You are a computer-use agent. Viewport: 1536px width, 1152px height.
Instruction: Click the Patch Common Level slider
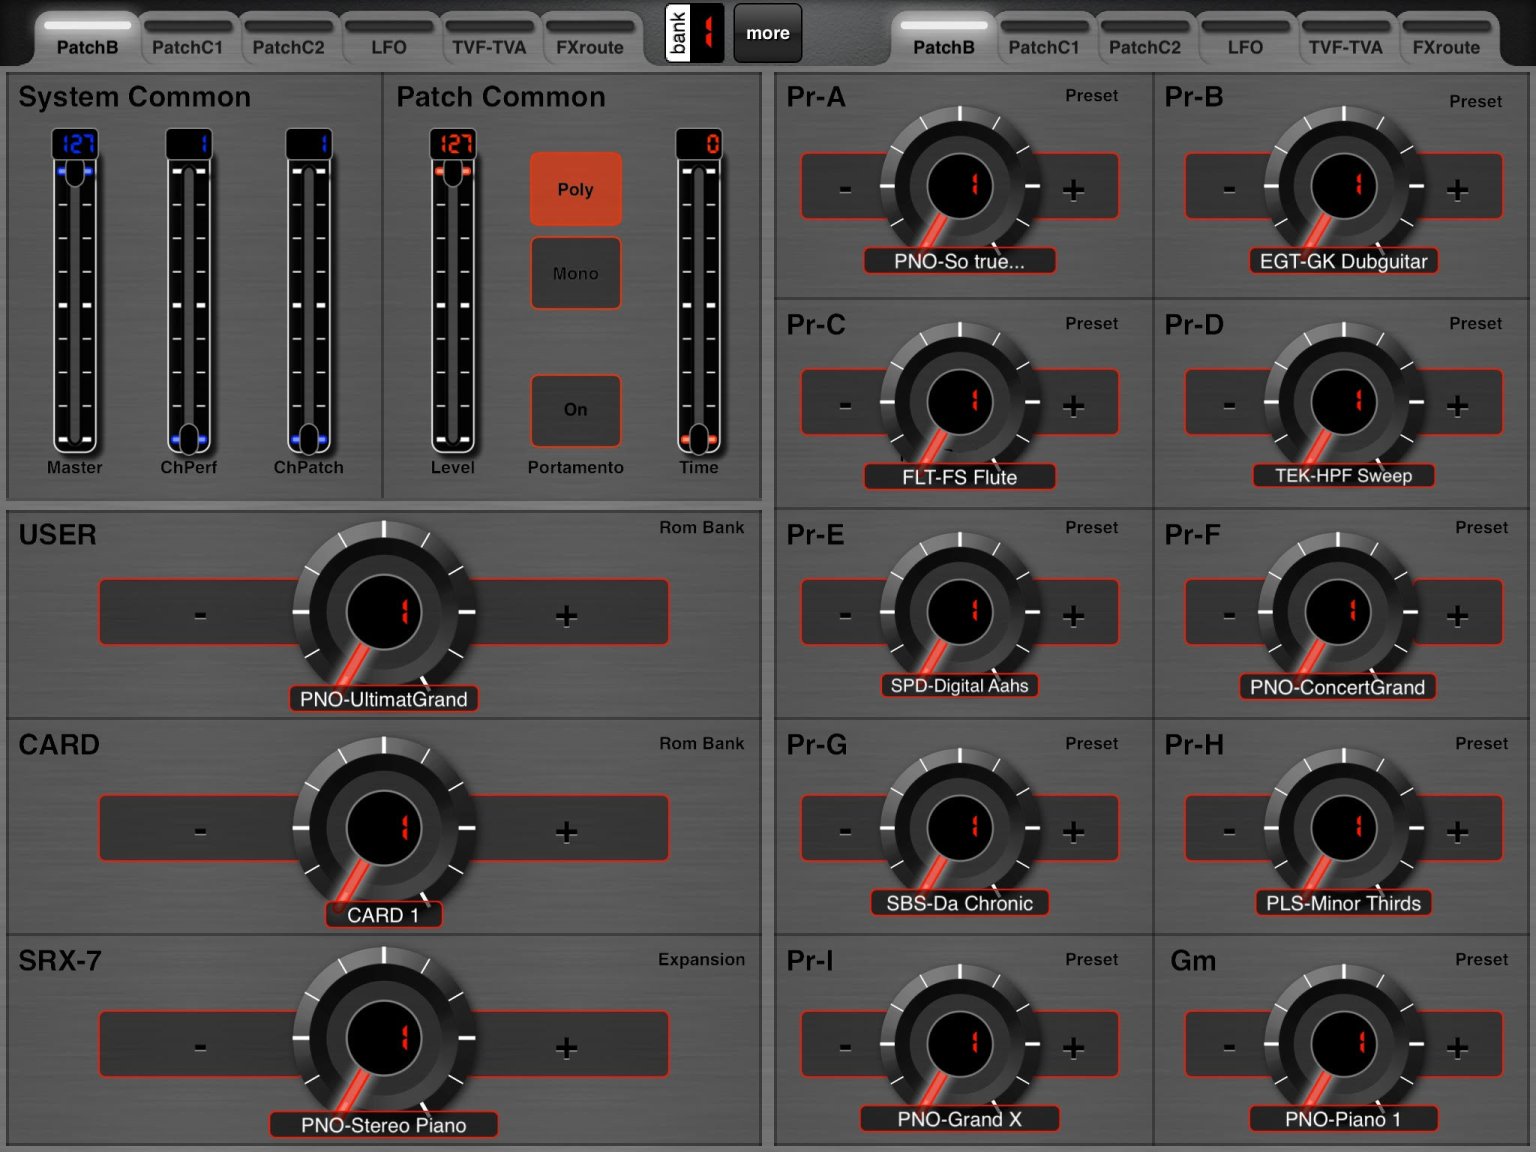(x=453, y=305)
